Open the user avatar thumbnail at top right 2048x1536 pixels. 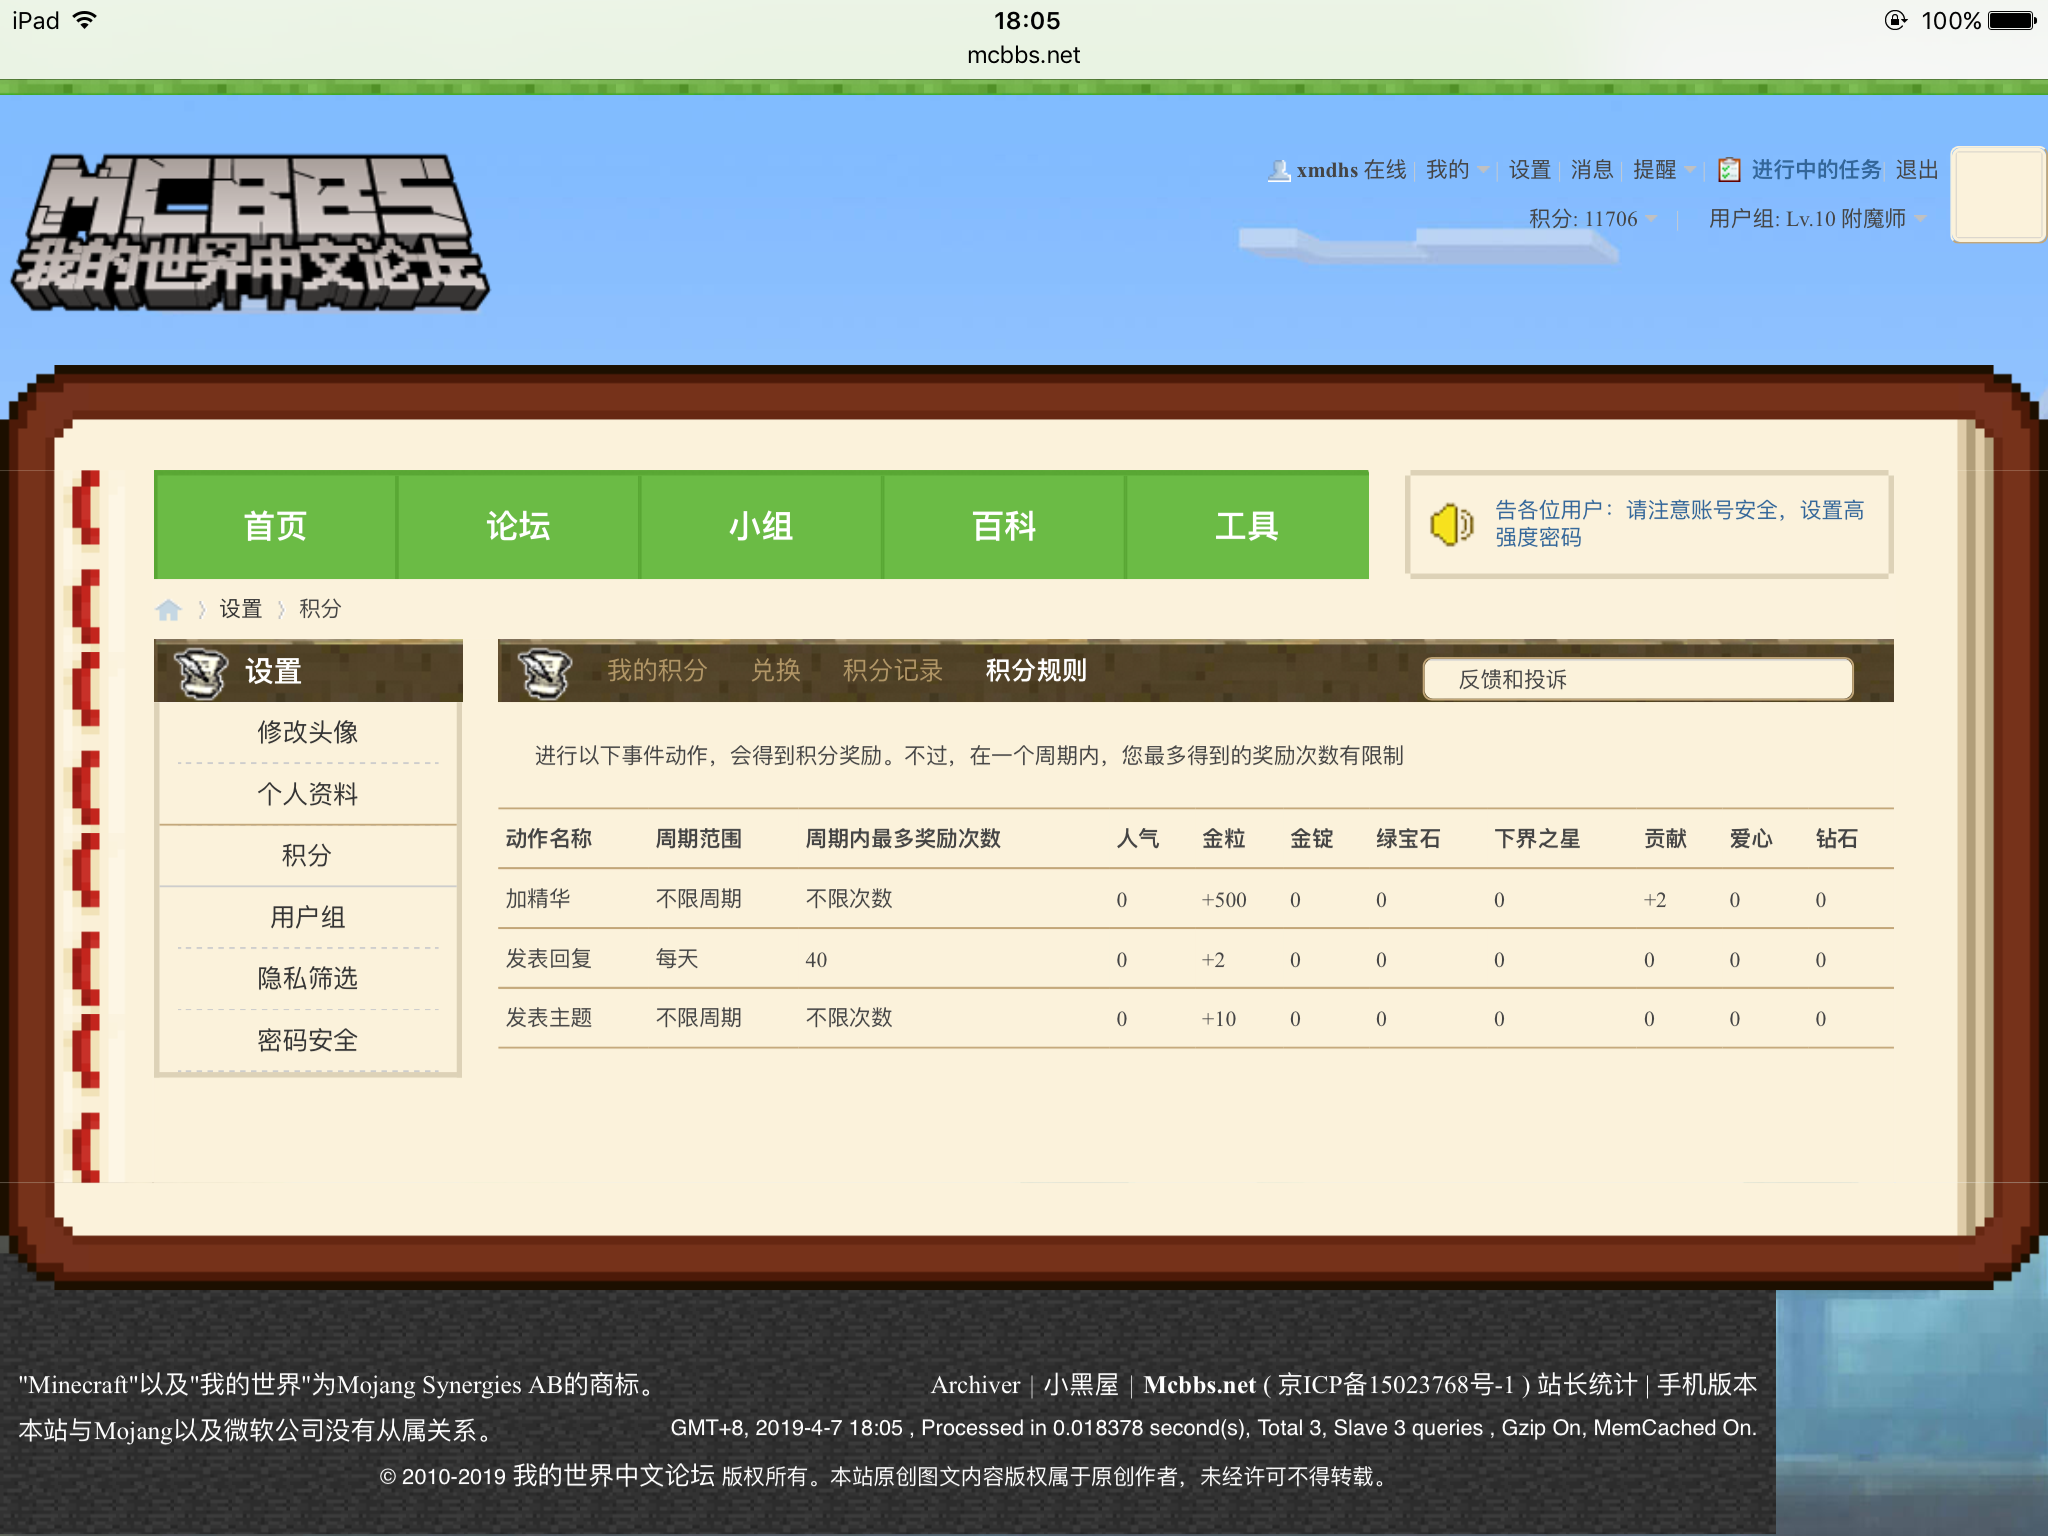[1998, 194]
